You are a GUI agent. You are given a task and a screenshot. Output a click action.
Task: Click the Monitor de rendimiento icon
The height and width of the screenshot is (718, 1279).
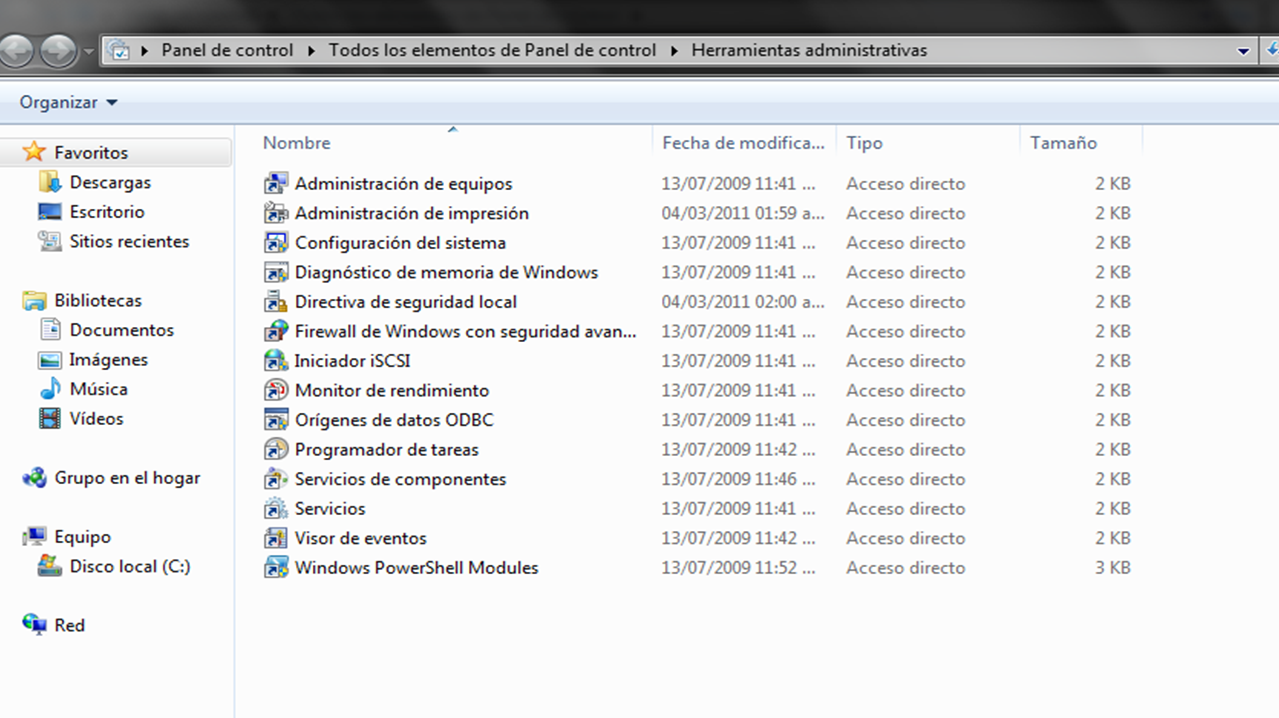[276, 391]
